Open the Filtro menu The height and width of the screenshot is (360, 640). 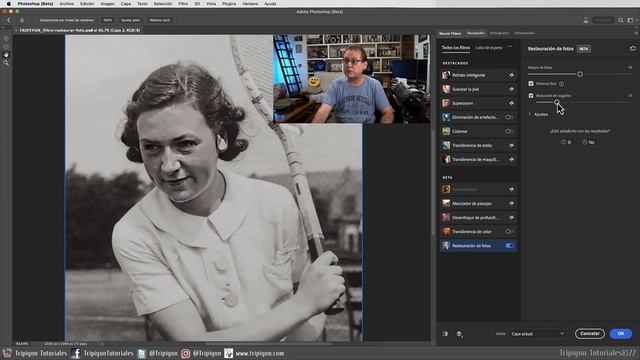[183, 4]
